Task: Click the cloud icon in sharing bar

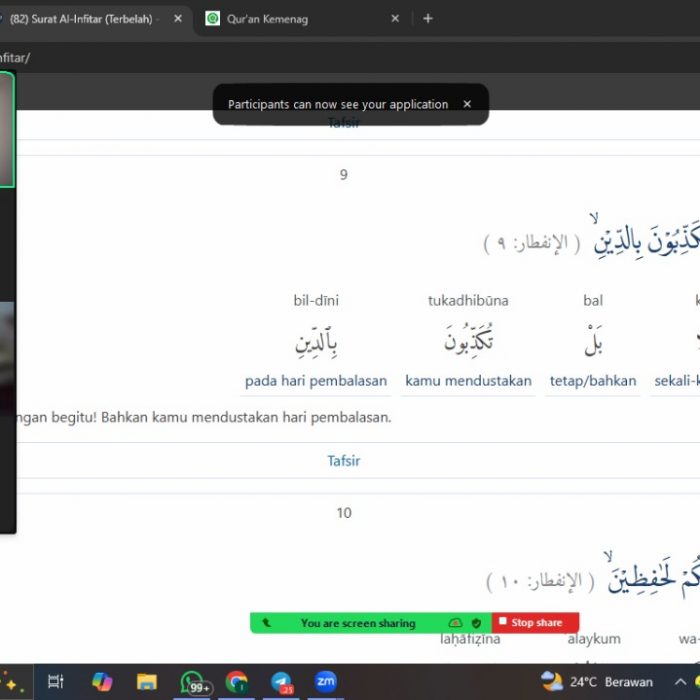Action: (x=455, y=623)
